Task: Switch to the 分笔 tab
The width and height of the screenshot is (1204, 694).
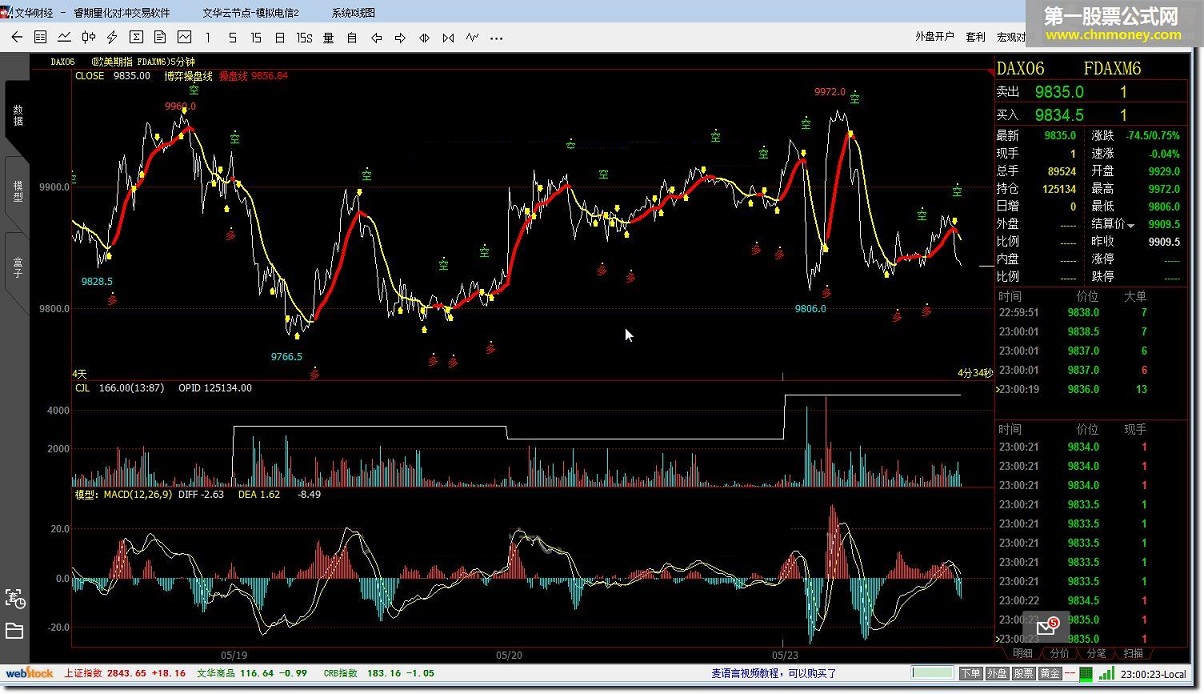Action: click(1096, 653)
